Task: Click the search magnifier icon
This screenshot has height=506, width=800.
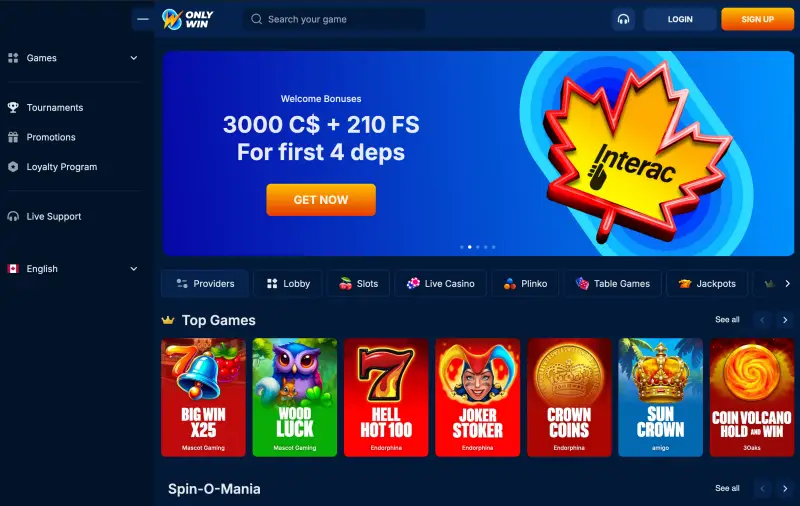Action: [257, 19]
